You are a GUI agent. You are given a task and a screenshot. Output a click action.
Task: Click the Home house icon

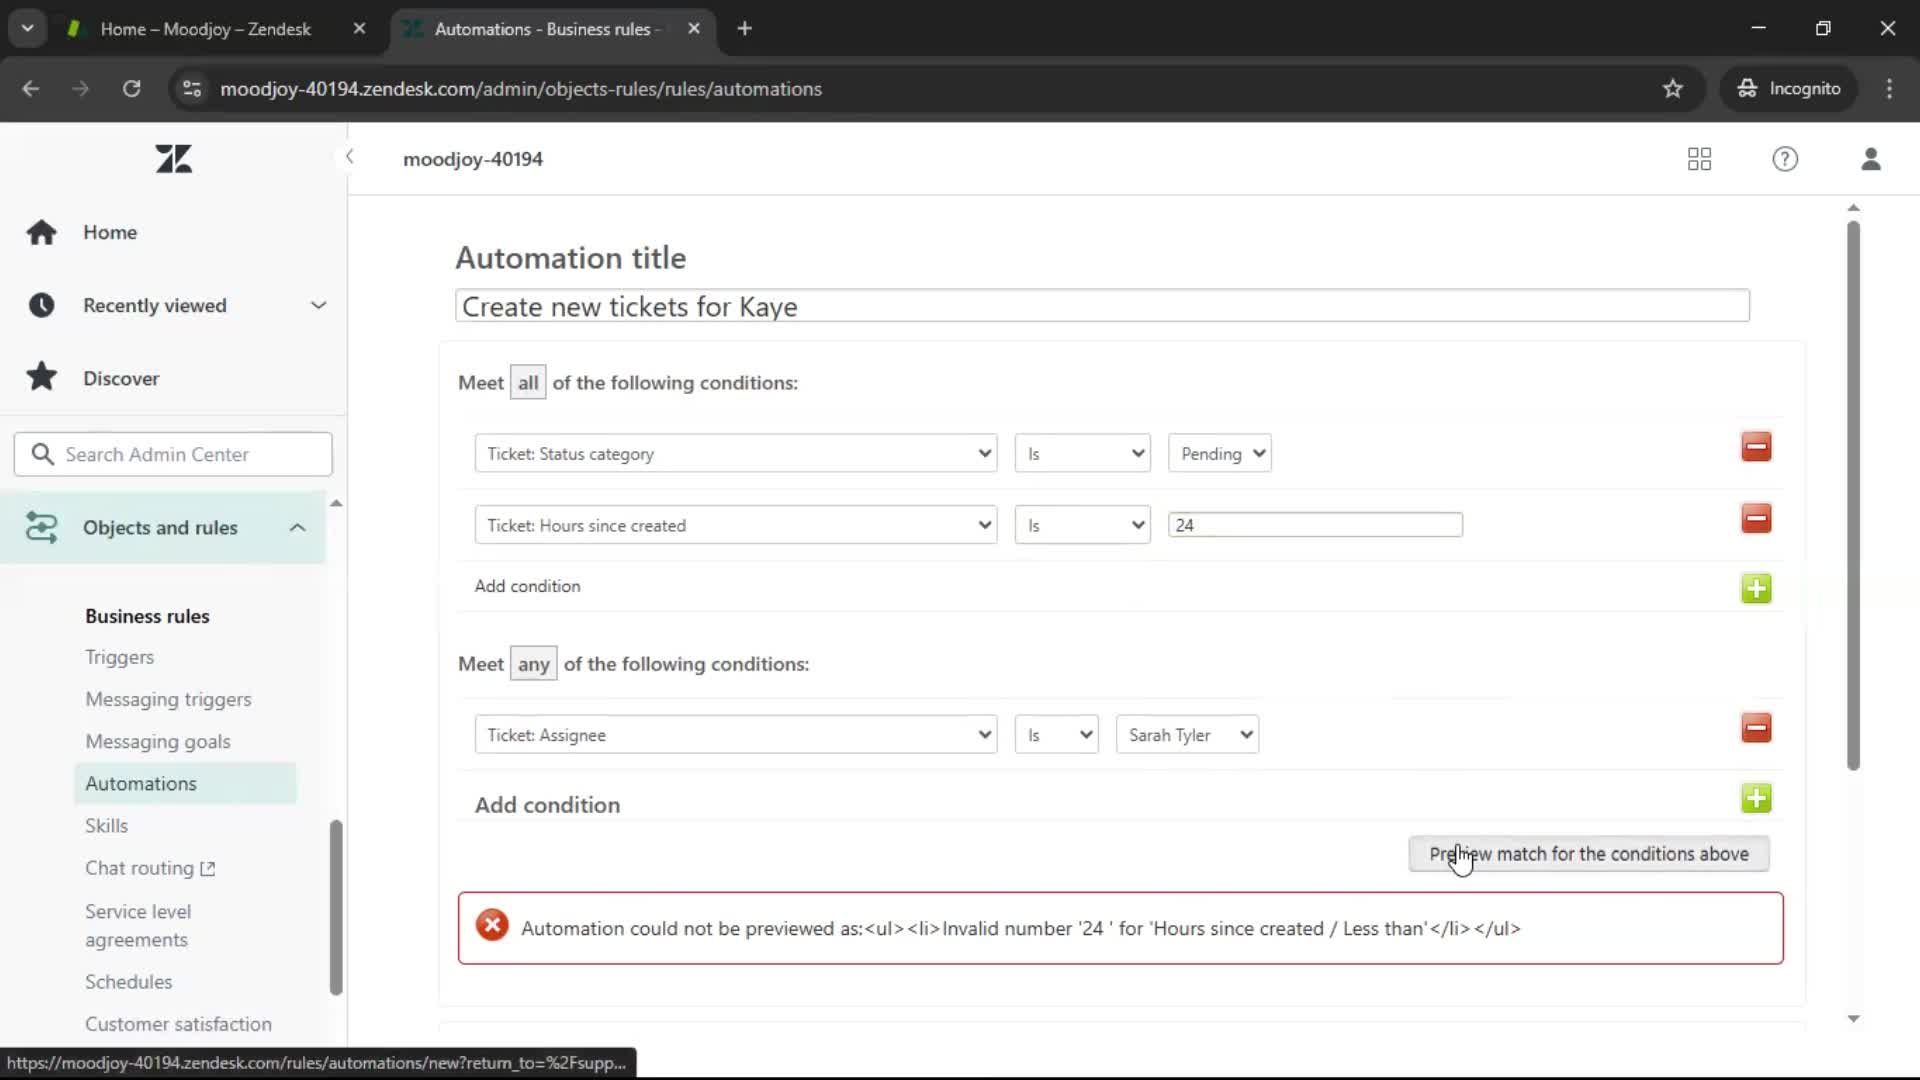pos(41,232)
